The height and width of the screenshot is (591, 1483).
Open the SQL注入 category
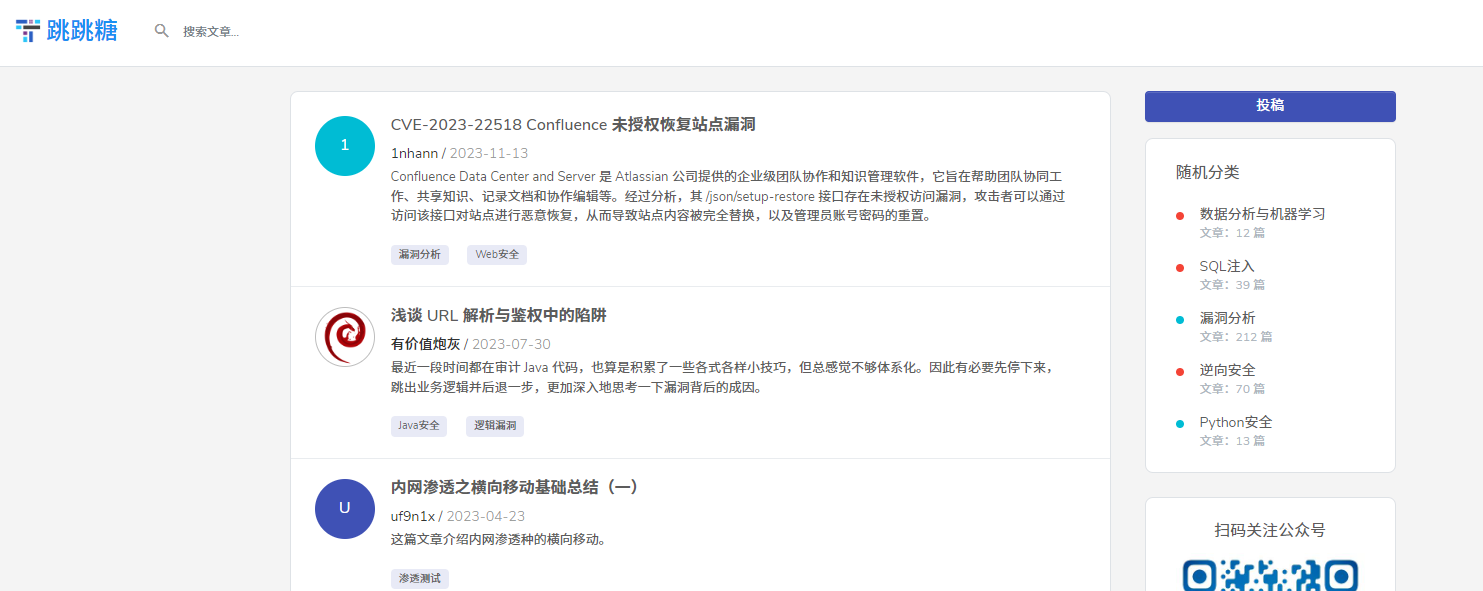tap(1226, 266)
